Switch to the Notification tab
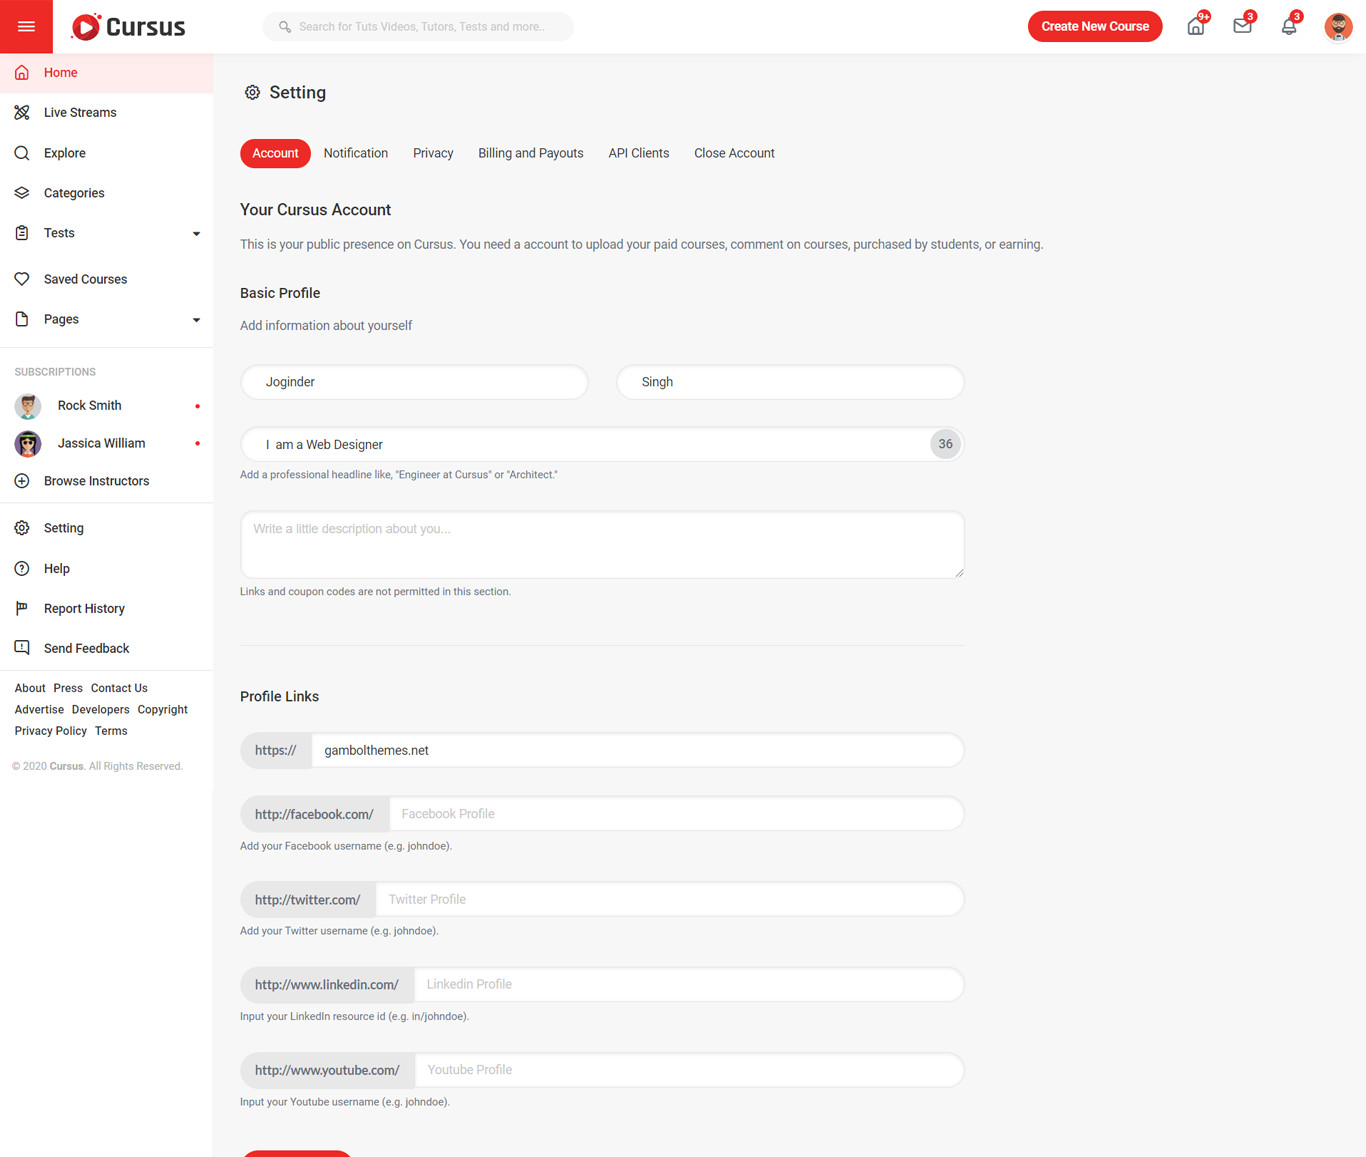This screenshot has width=1366, height=1157. click(355, 153)
